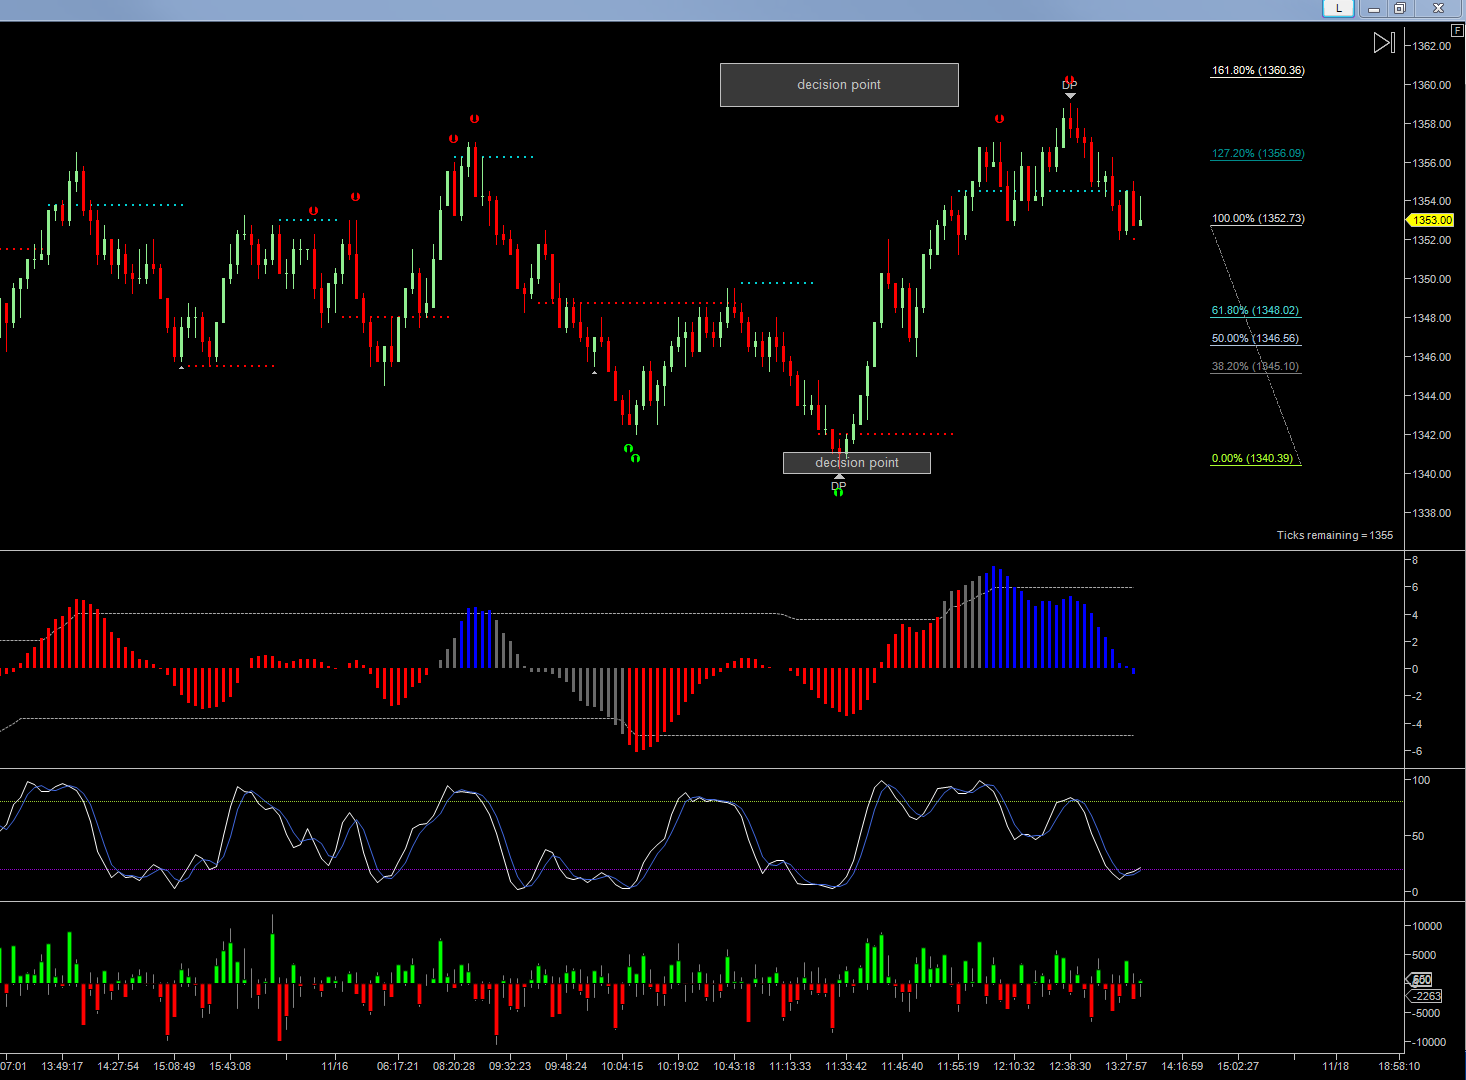Click the 'Ticks remaining = 1355' text
This screenshot has height=1080, width=1466.
(x=1335, y=536)
